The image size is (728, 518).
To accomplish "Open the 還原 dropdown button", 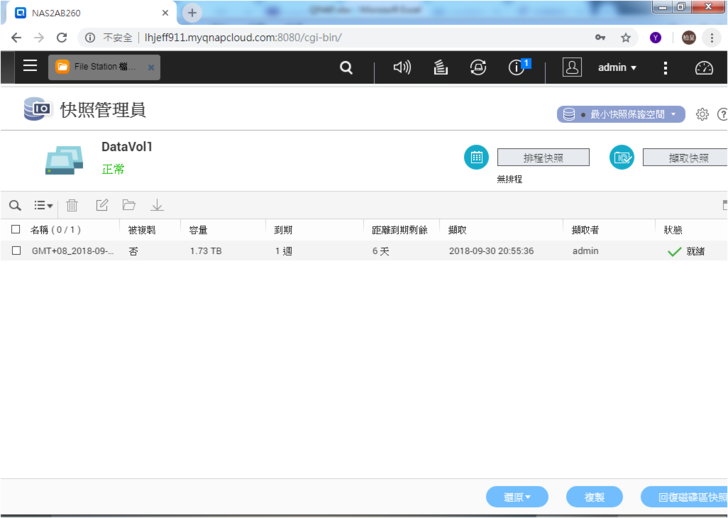I will click(x=516, y=497).
